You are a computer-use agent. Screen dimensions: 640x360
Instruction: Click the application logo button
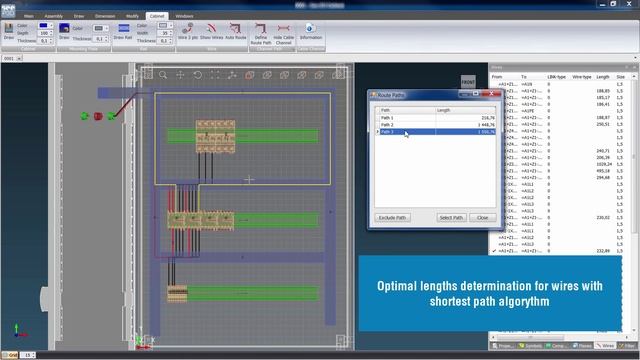pyautogui.click(x=8, y=11)
